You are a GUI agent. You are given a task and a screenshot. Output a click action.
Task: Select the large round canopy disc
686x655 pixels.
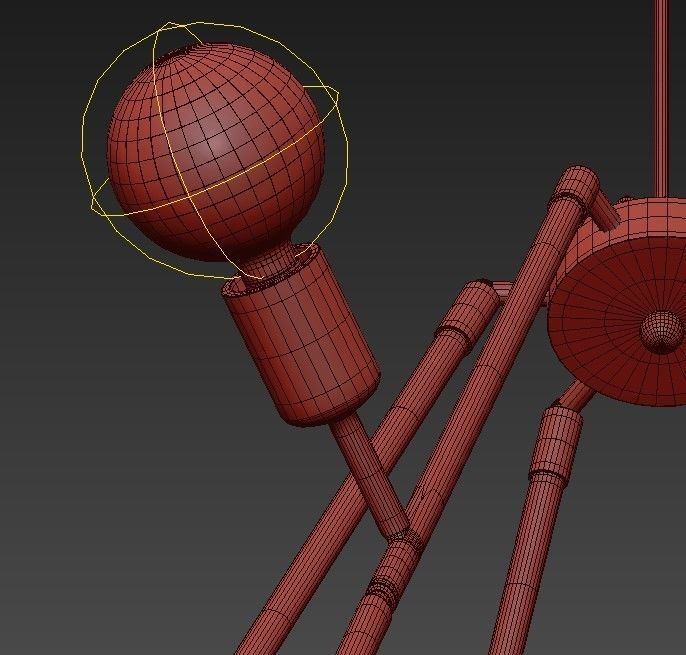619,302
